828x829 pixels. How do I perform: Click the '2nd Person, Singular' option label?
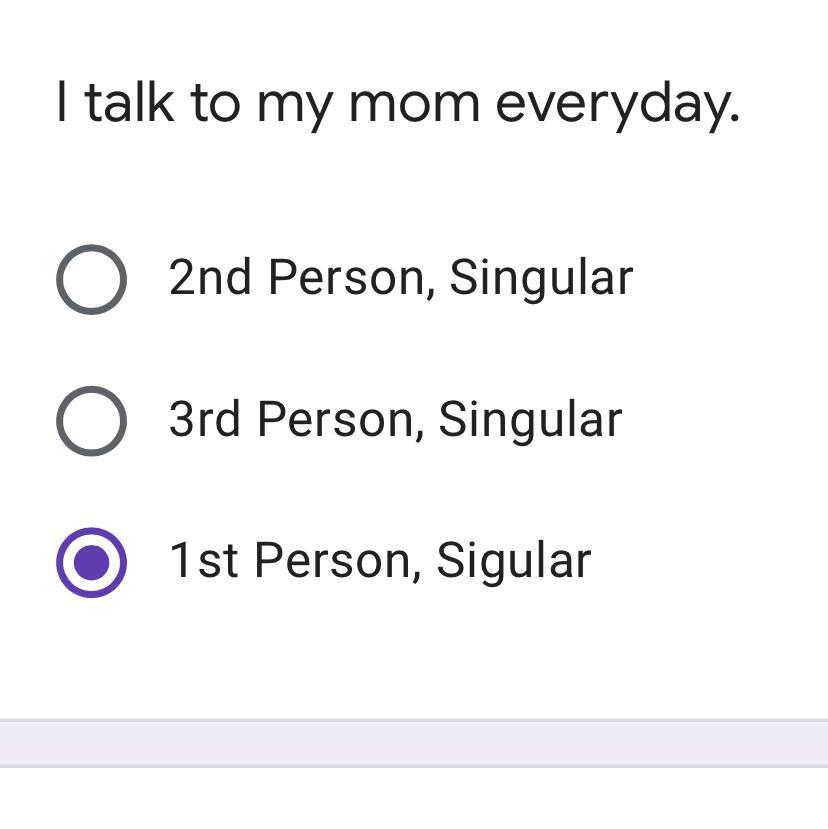[400, 277]
